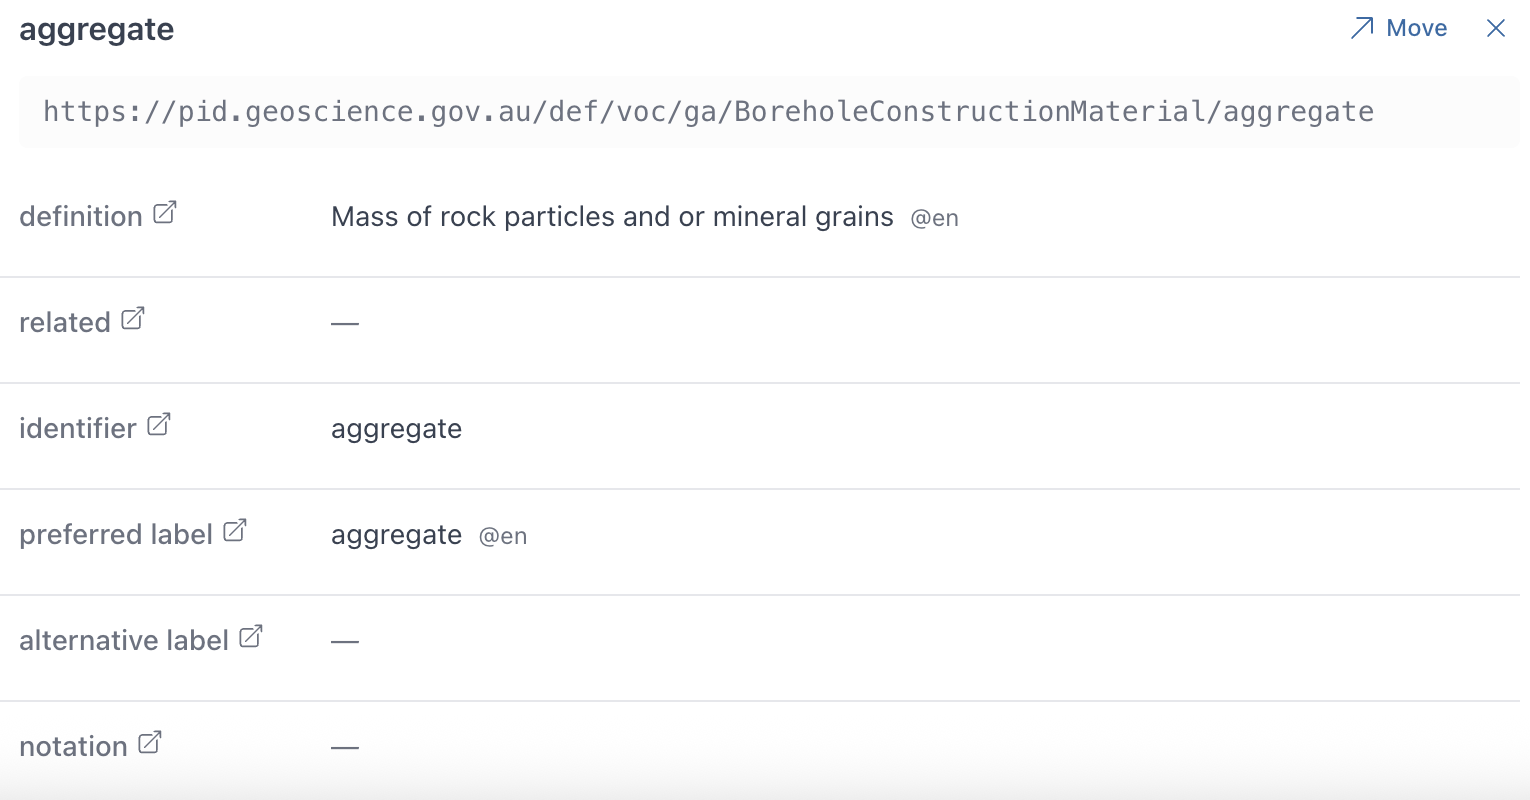Click the "preferred label" property name

pyautogui.click(x=116, y=535)
